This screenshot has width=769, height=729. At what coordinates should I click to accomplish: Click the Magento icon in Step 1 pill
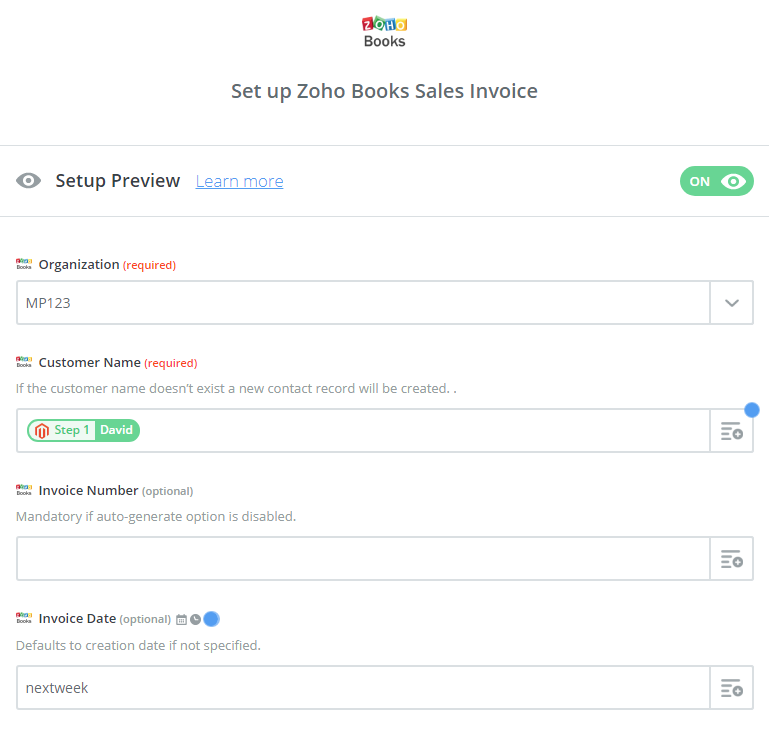click(42, 431)
